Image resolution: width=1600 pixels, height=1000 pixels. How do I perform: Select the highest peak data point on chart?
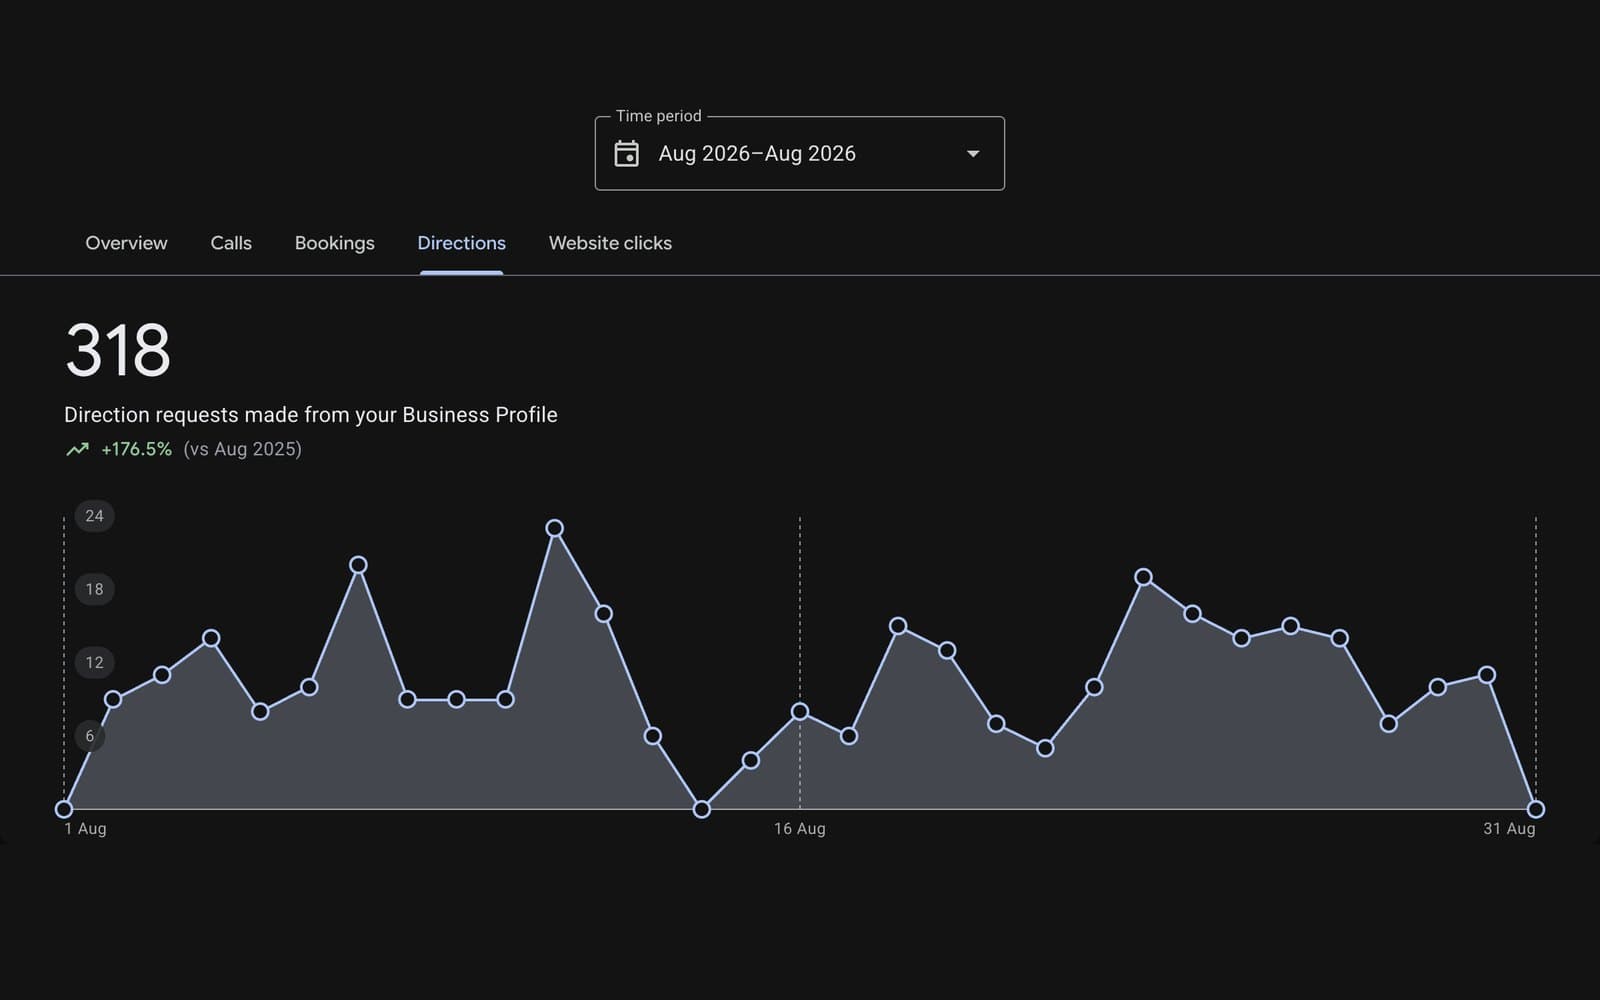pos(554,528)
